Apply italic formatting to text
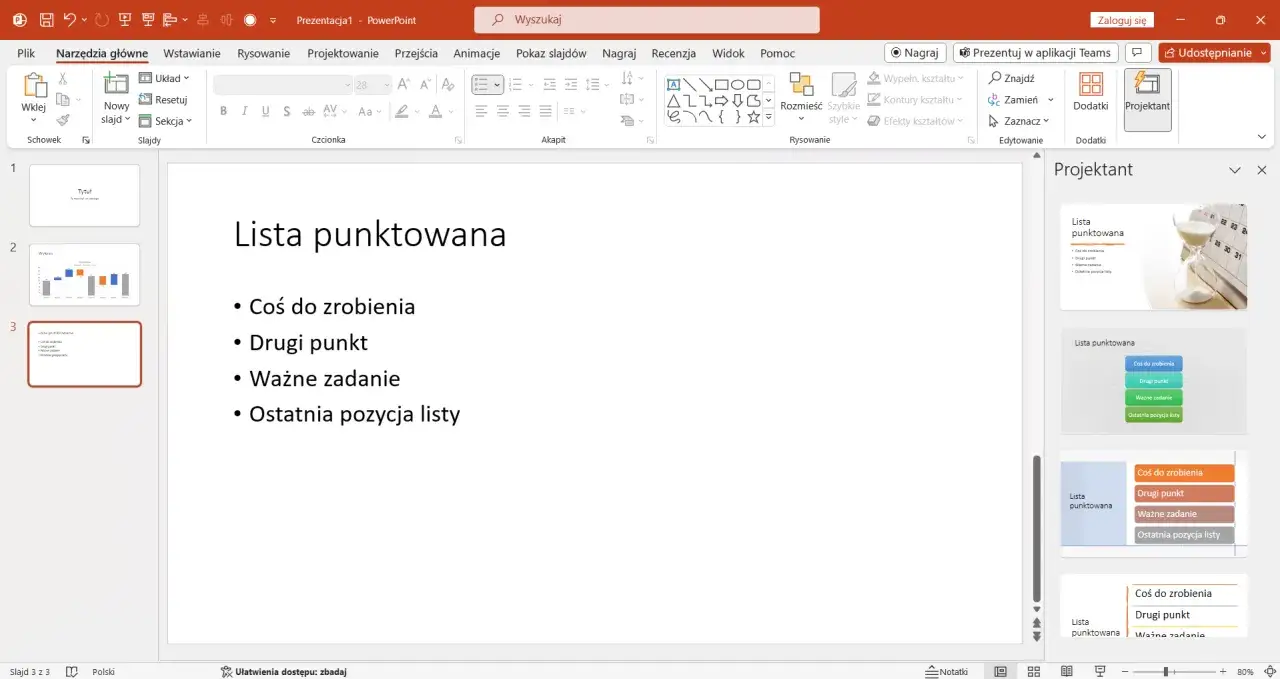This screenshot has width=1280, height=679. [x=244, y=110]
